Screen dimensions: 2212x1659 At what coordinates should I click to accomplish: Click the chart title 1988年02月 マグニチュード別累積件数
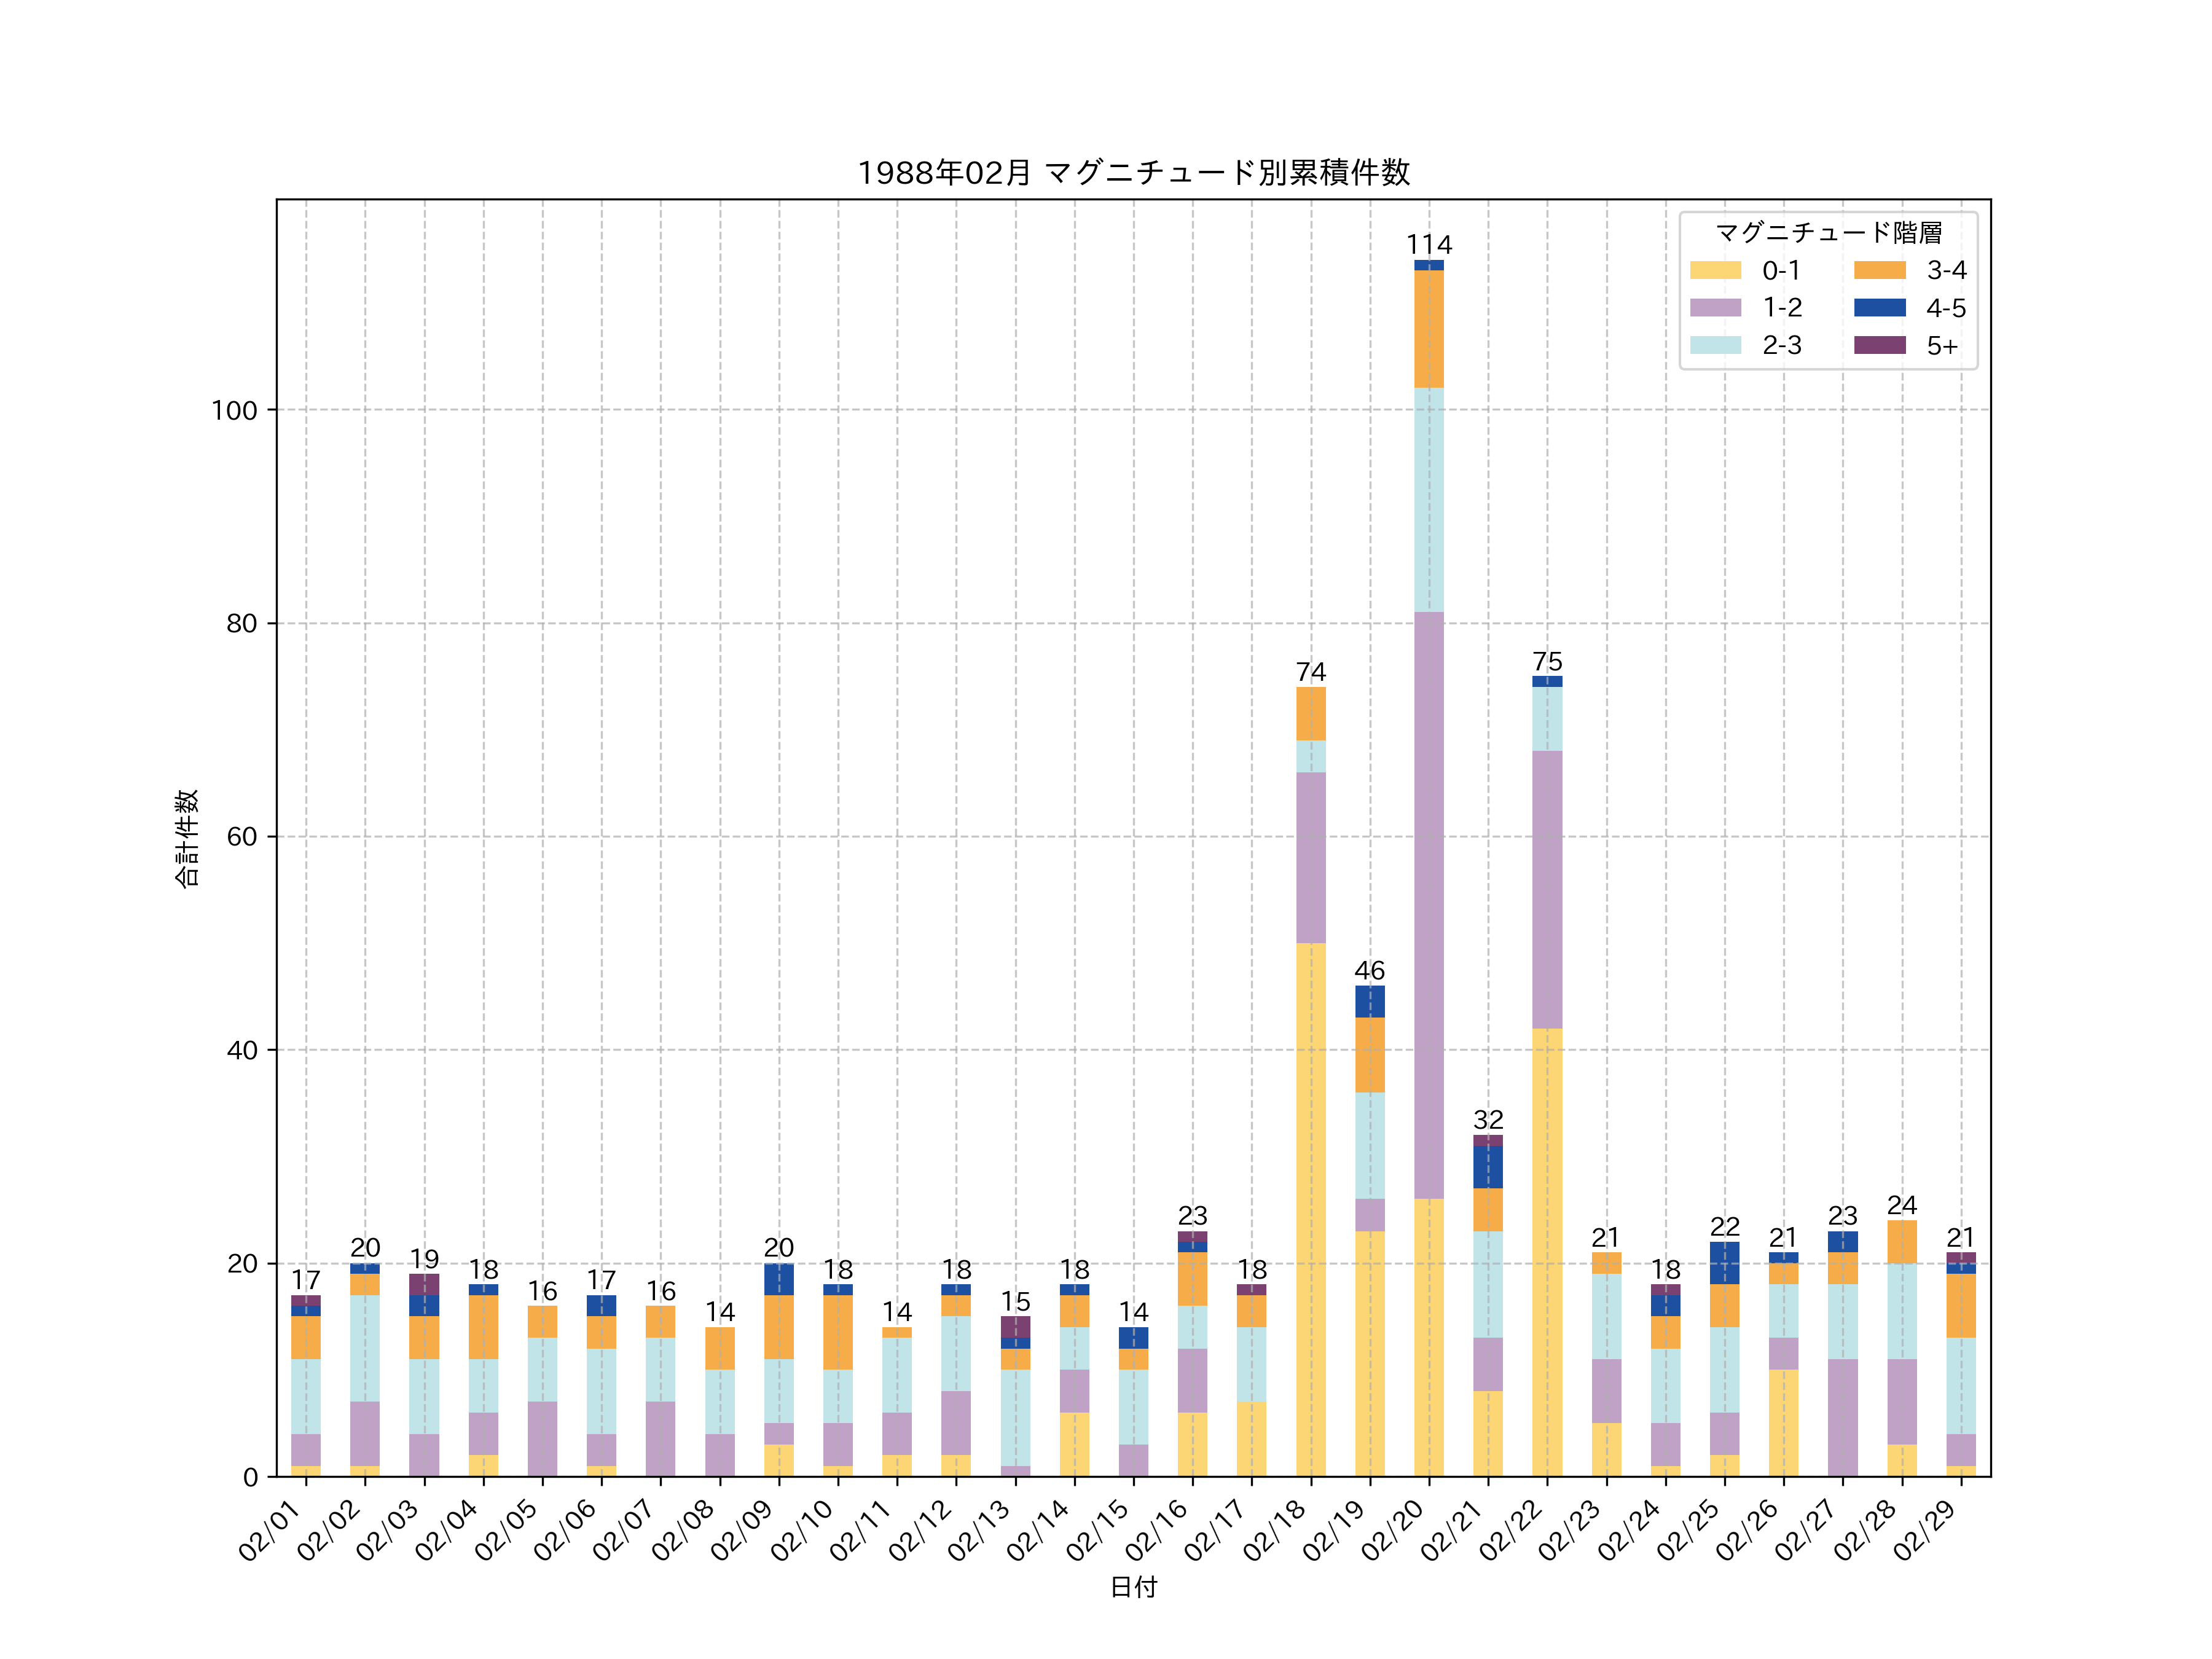1133,173
